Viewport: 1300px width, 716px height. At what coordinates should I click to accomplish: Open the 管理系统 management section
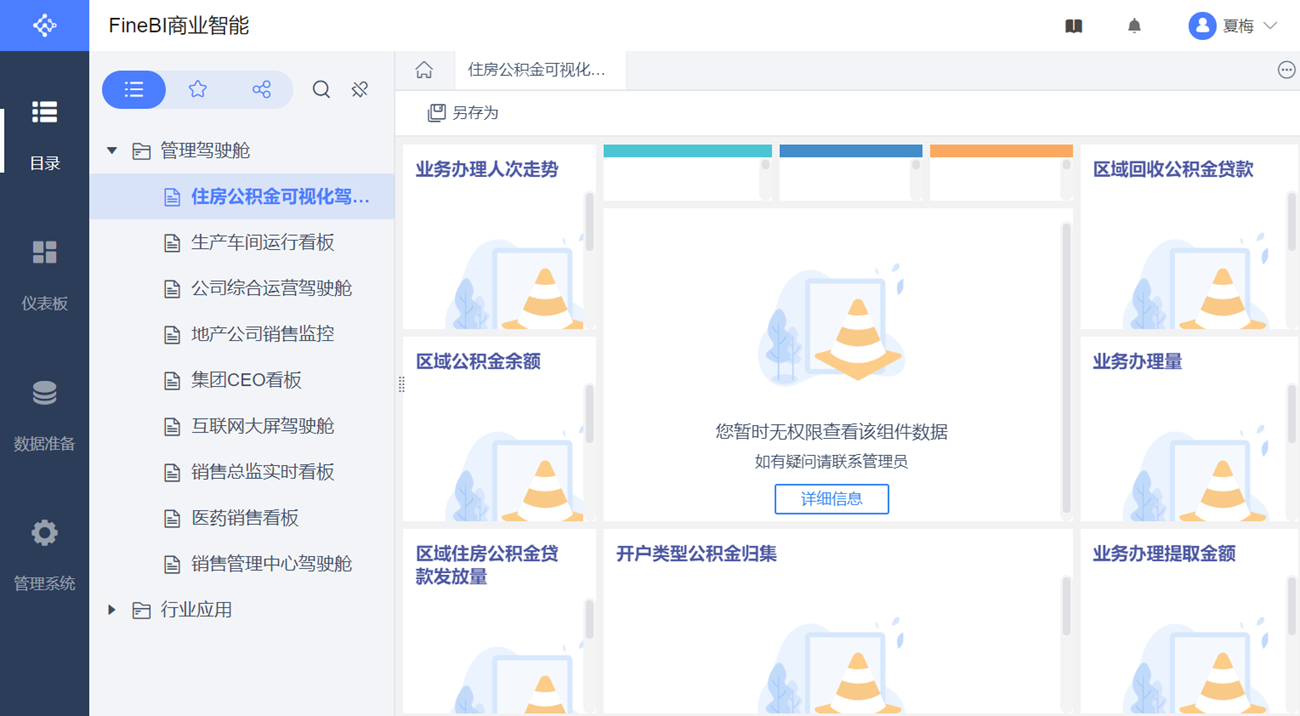(44, 555)
